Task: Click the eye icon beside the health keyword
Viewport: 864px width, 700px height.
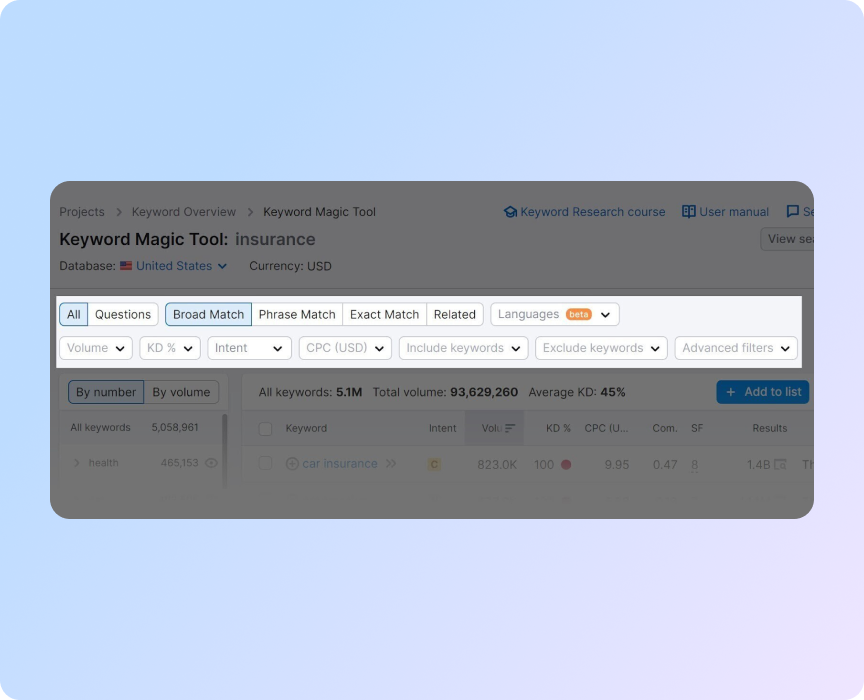Action: (210, 463)
